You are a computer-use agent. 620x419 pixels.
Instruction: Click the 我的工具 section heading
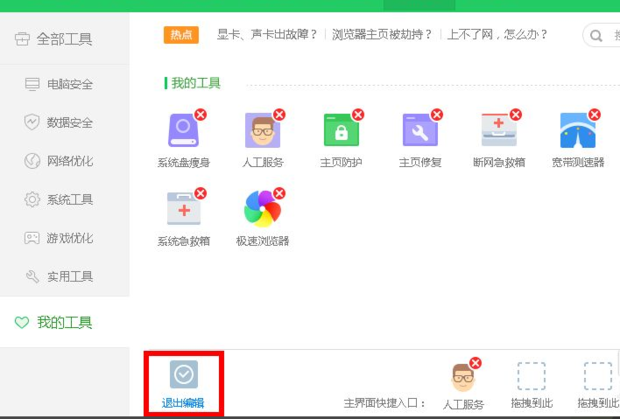click(196, 83)
